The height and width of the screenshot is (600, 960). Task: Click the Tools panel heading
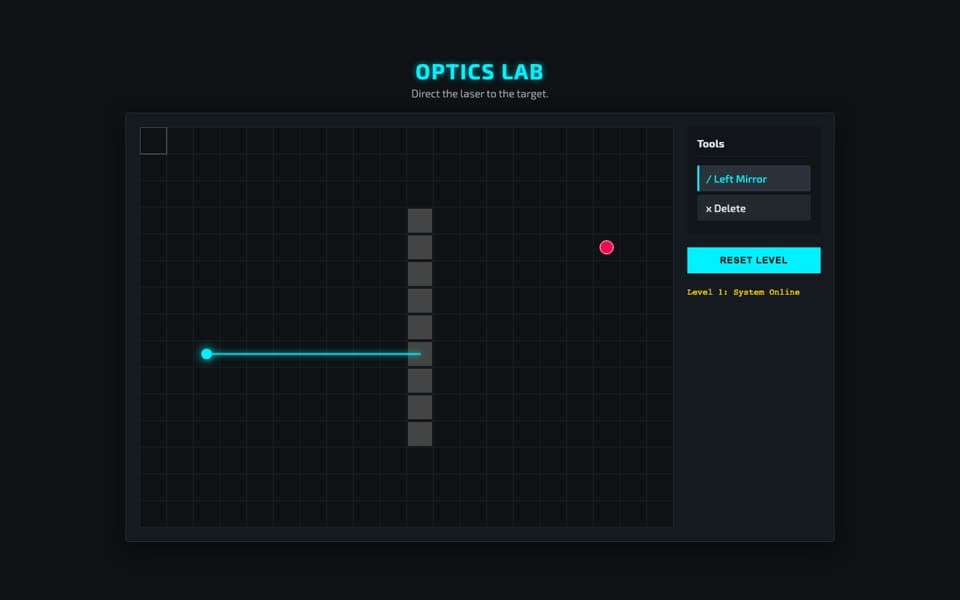click(711, 144)
